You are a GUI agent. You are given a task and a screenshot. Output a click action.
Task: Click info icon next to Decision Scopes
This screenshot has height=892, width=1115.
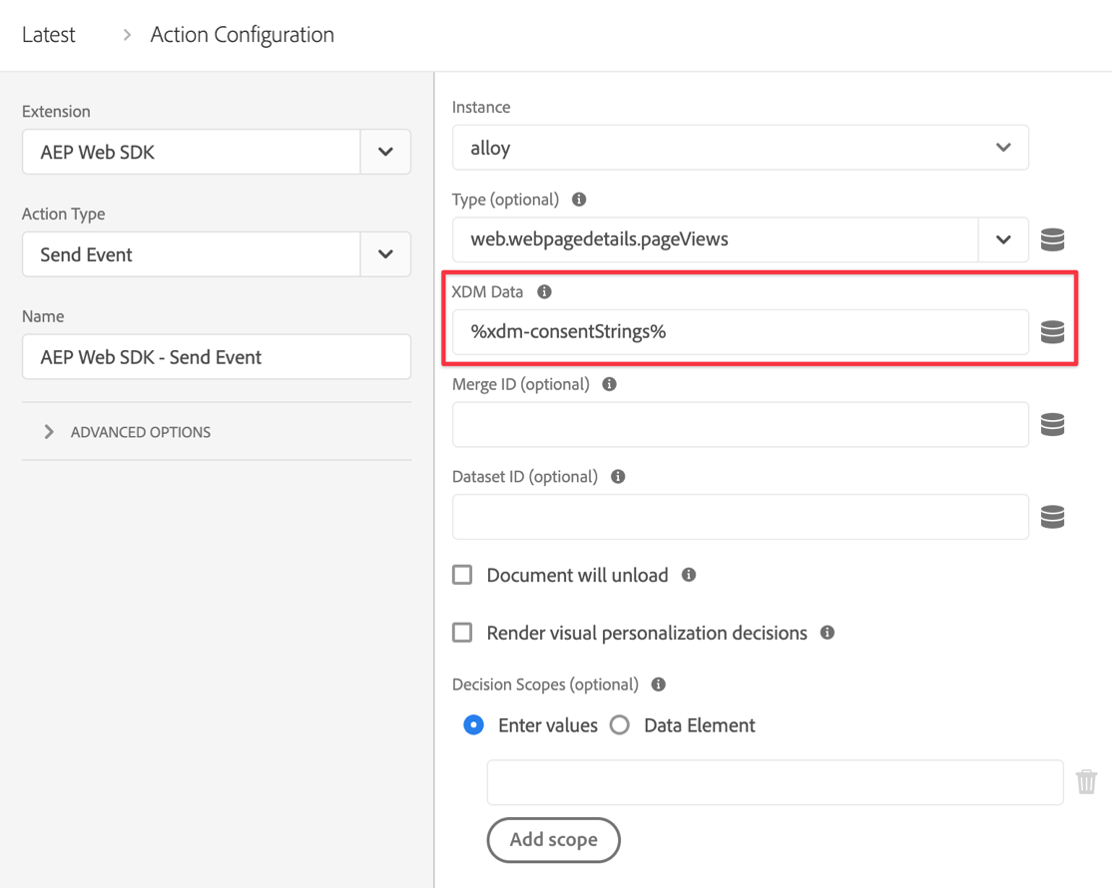pos(658,685)
